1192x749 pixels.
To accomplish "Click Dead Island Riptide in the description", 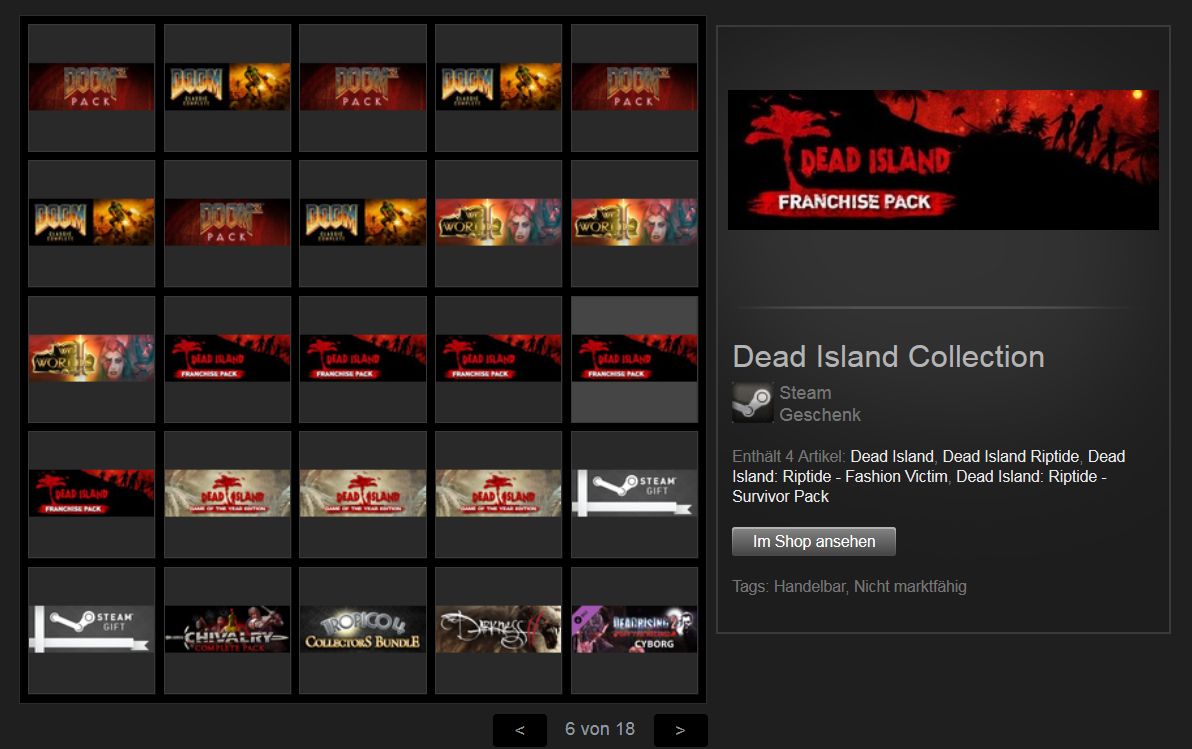I will coord(1010,456).
